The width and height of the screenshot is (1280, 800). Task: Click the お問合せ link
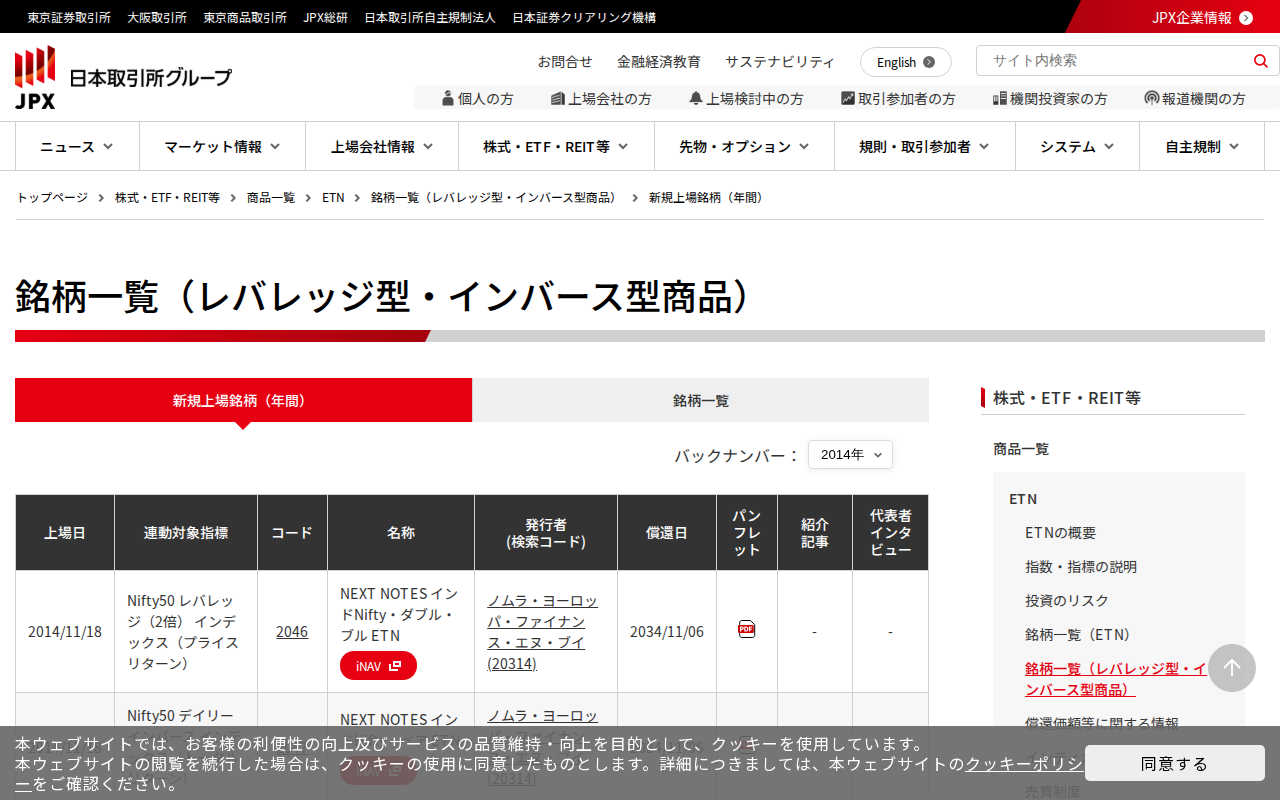click(565, 62)
